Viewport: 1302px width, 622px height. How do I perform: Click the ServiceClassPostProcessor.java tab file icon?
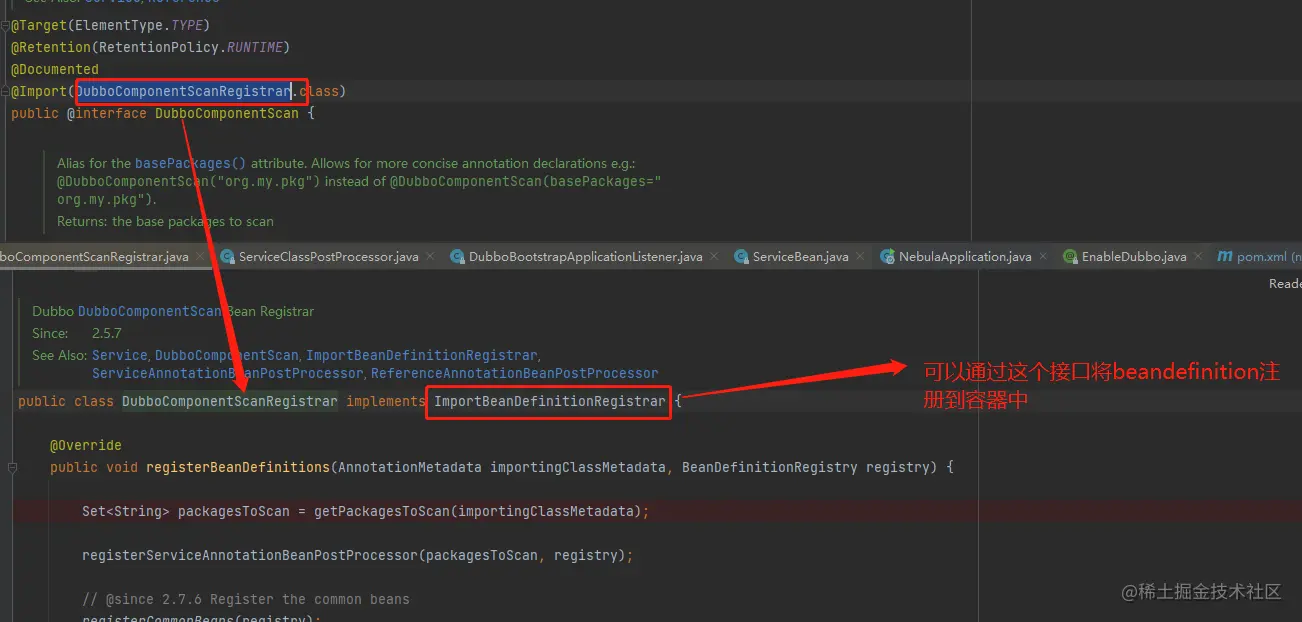227,257
